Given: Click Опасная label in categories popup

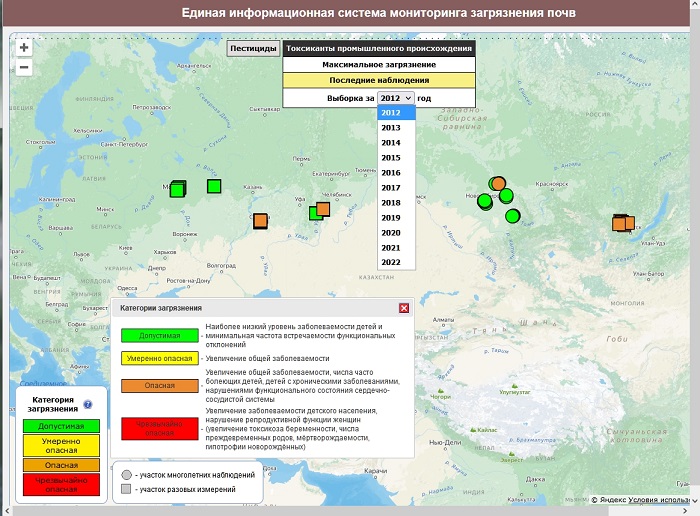Looking at the screenshot, I should (160, 386).
